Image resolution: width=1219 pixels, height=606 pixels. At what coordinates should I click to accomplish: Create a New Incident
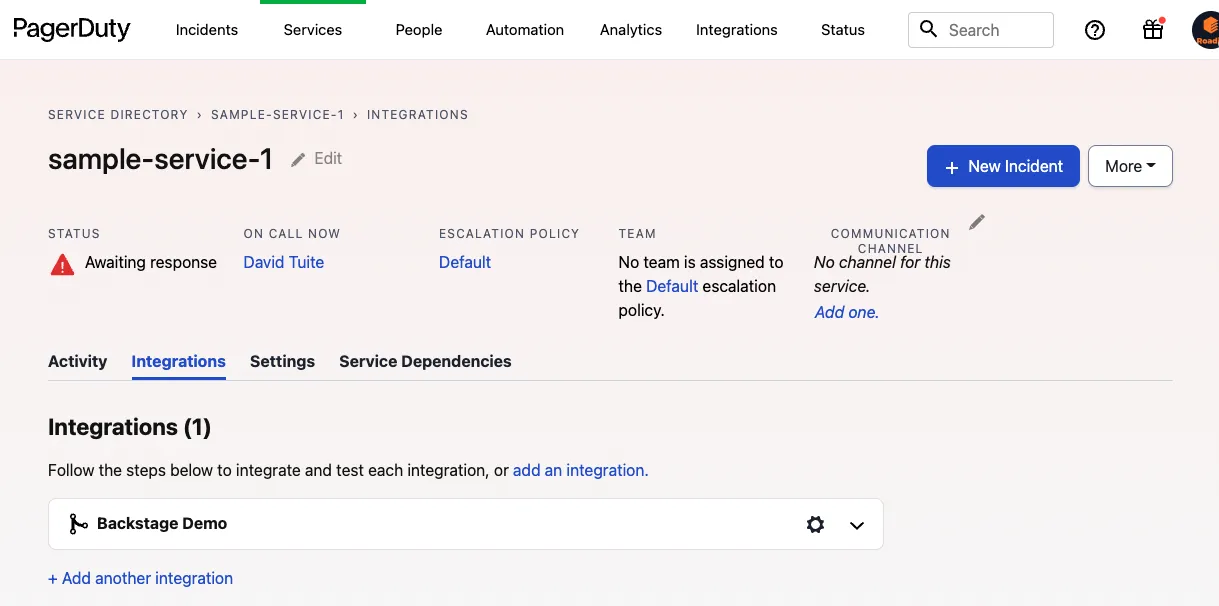(1002, 166)
